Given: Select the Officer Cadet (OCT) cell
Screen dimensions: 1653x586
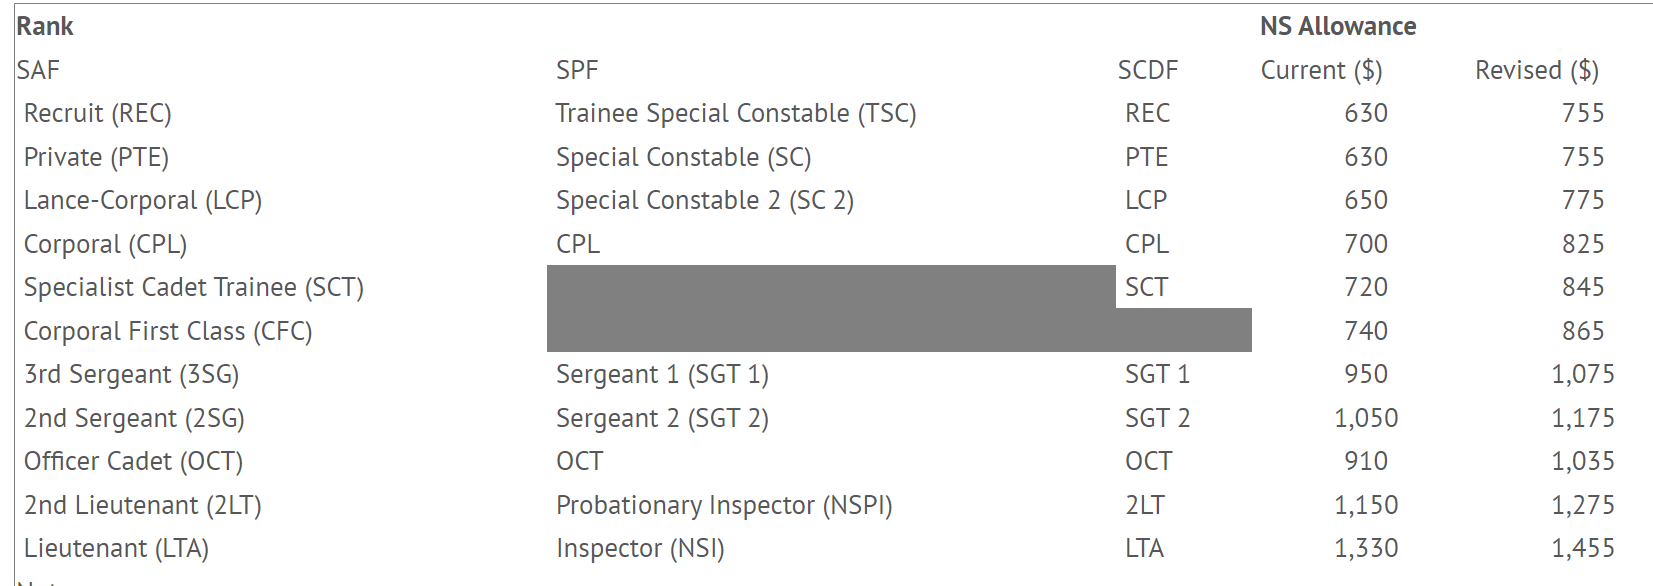Looking at the screenshot, I should click(134, 462).
